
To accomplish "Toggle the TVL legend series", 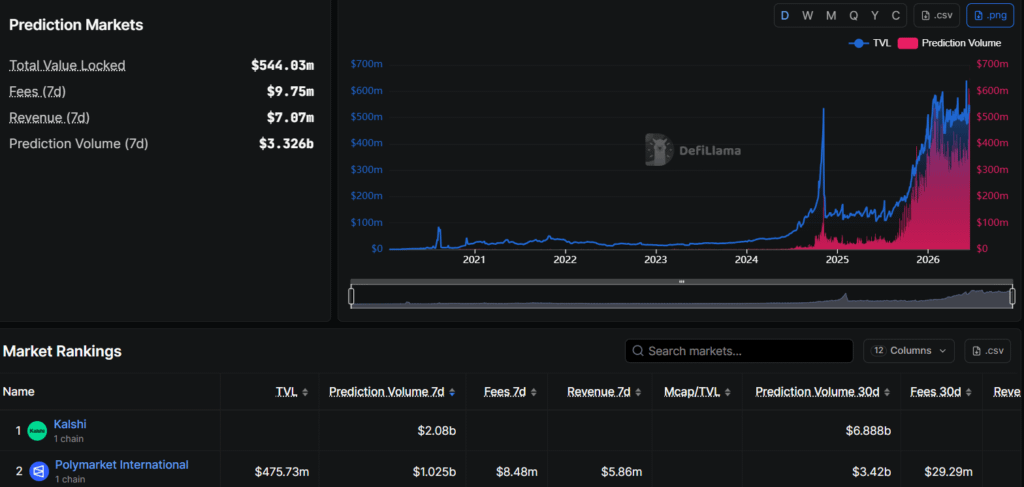I will pyautogui.click(x=870, y=43).
